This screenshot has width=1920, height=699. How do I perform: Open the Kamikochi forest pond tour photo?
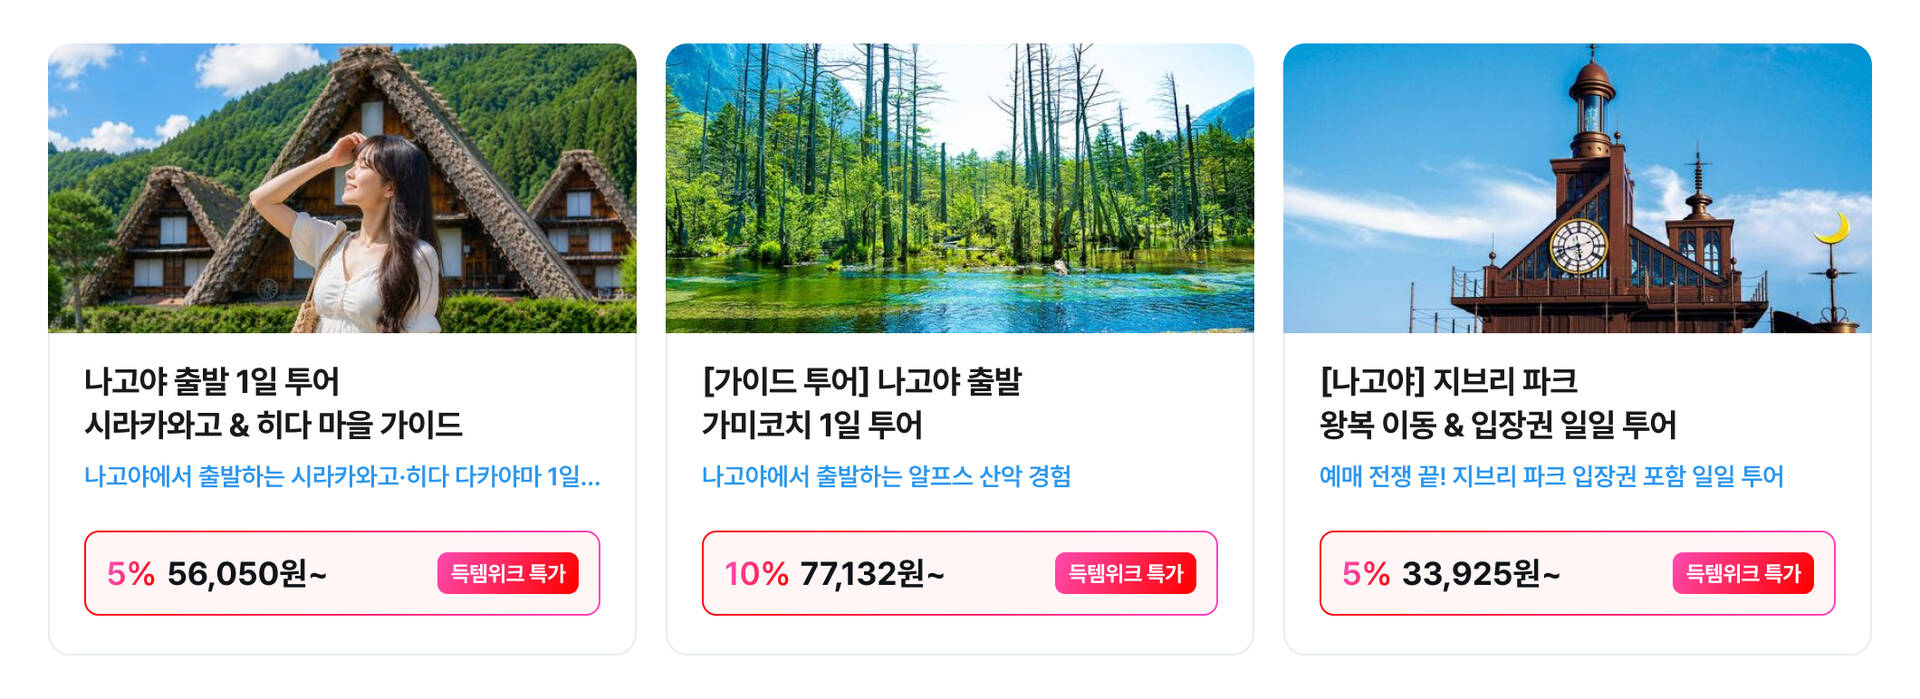pos(960,188)
